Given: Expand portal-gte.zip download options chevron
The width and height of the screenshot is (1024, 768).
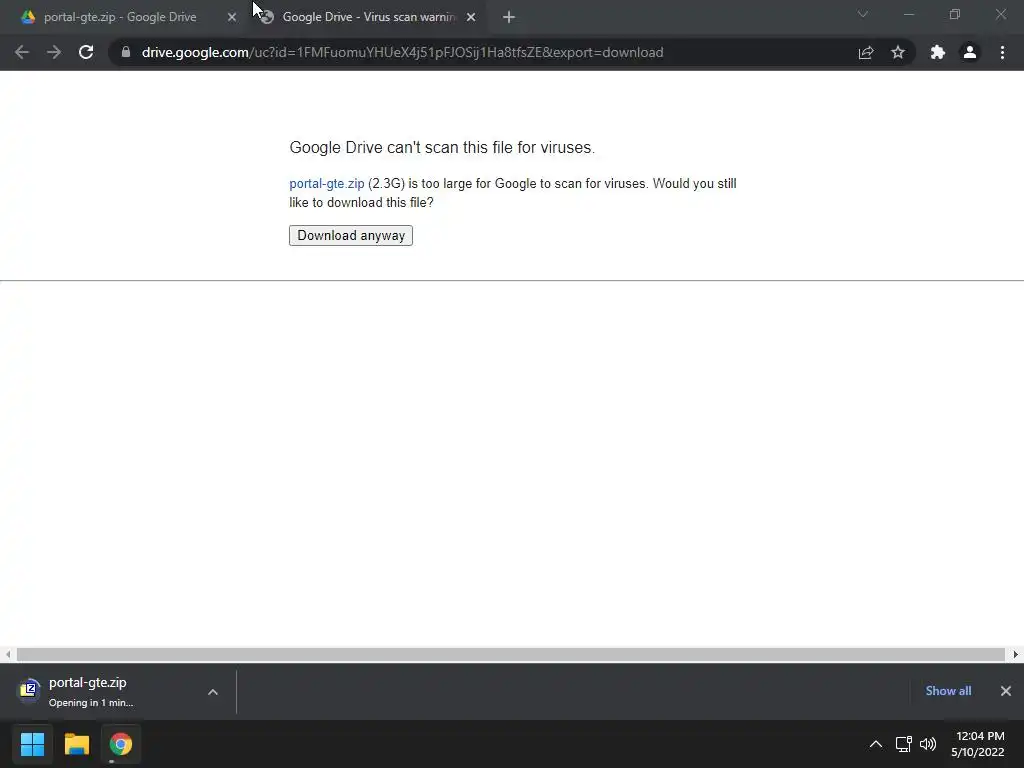Looking at the screenshot, I should pos(213,692).
